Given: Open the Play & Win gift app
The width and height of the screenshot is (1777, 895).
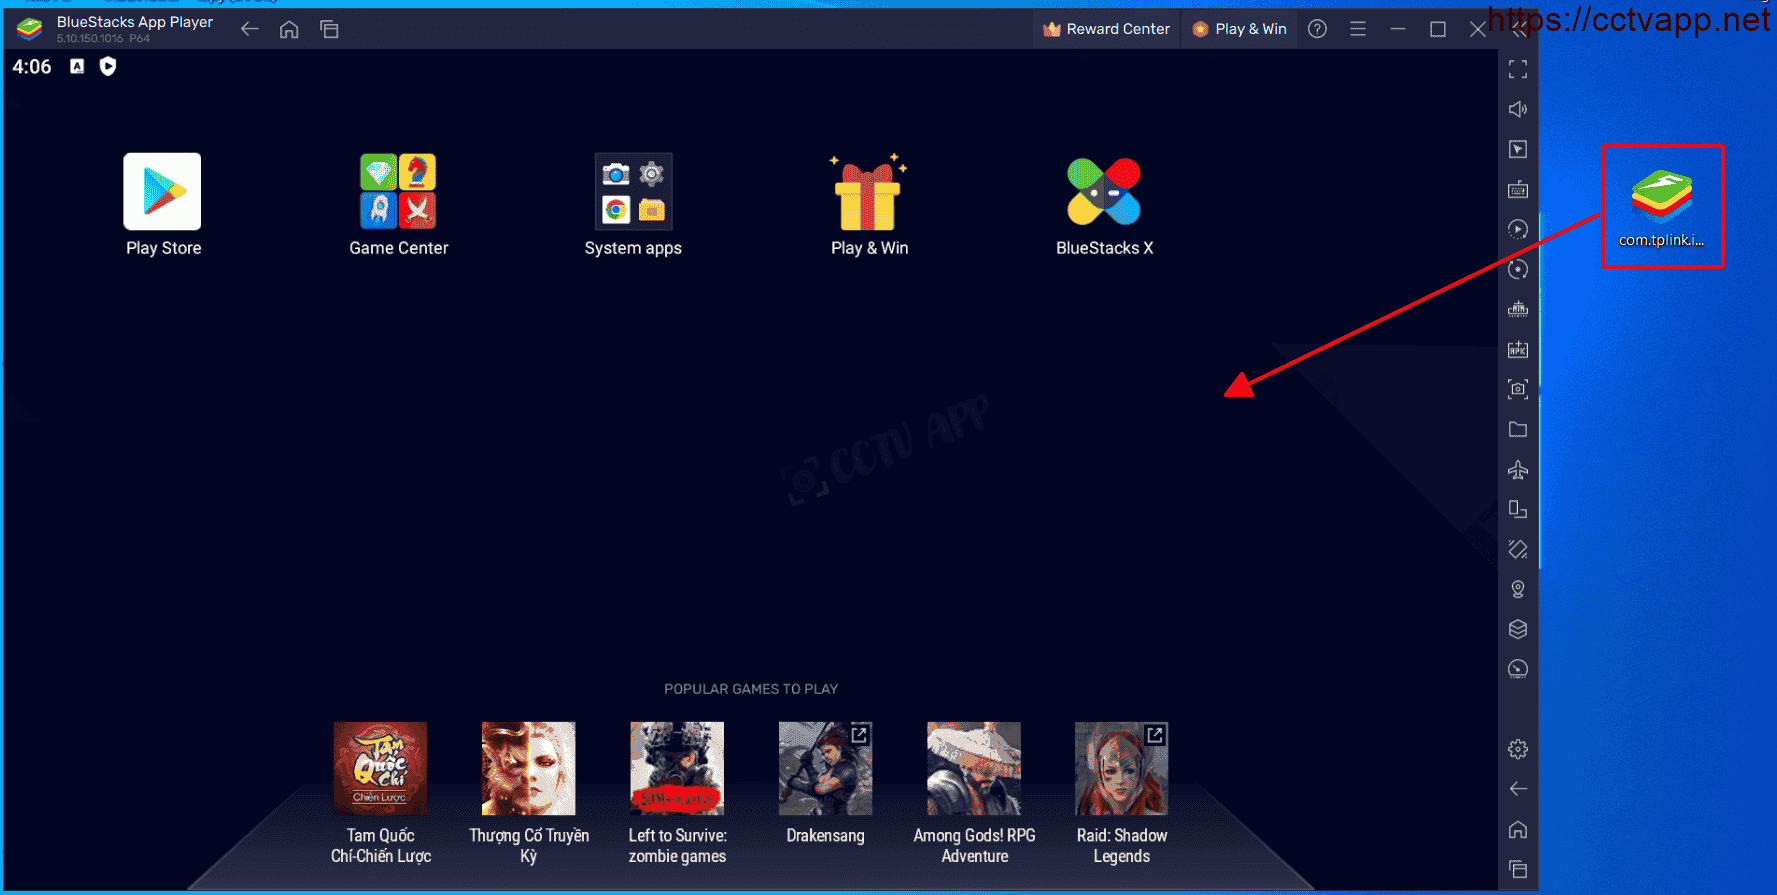Looking at the screenshot, I should (x=868, y=193).
